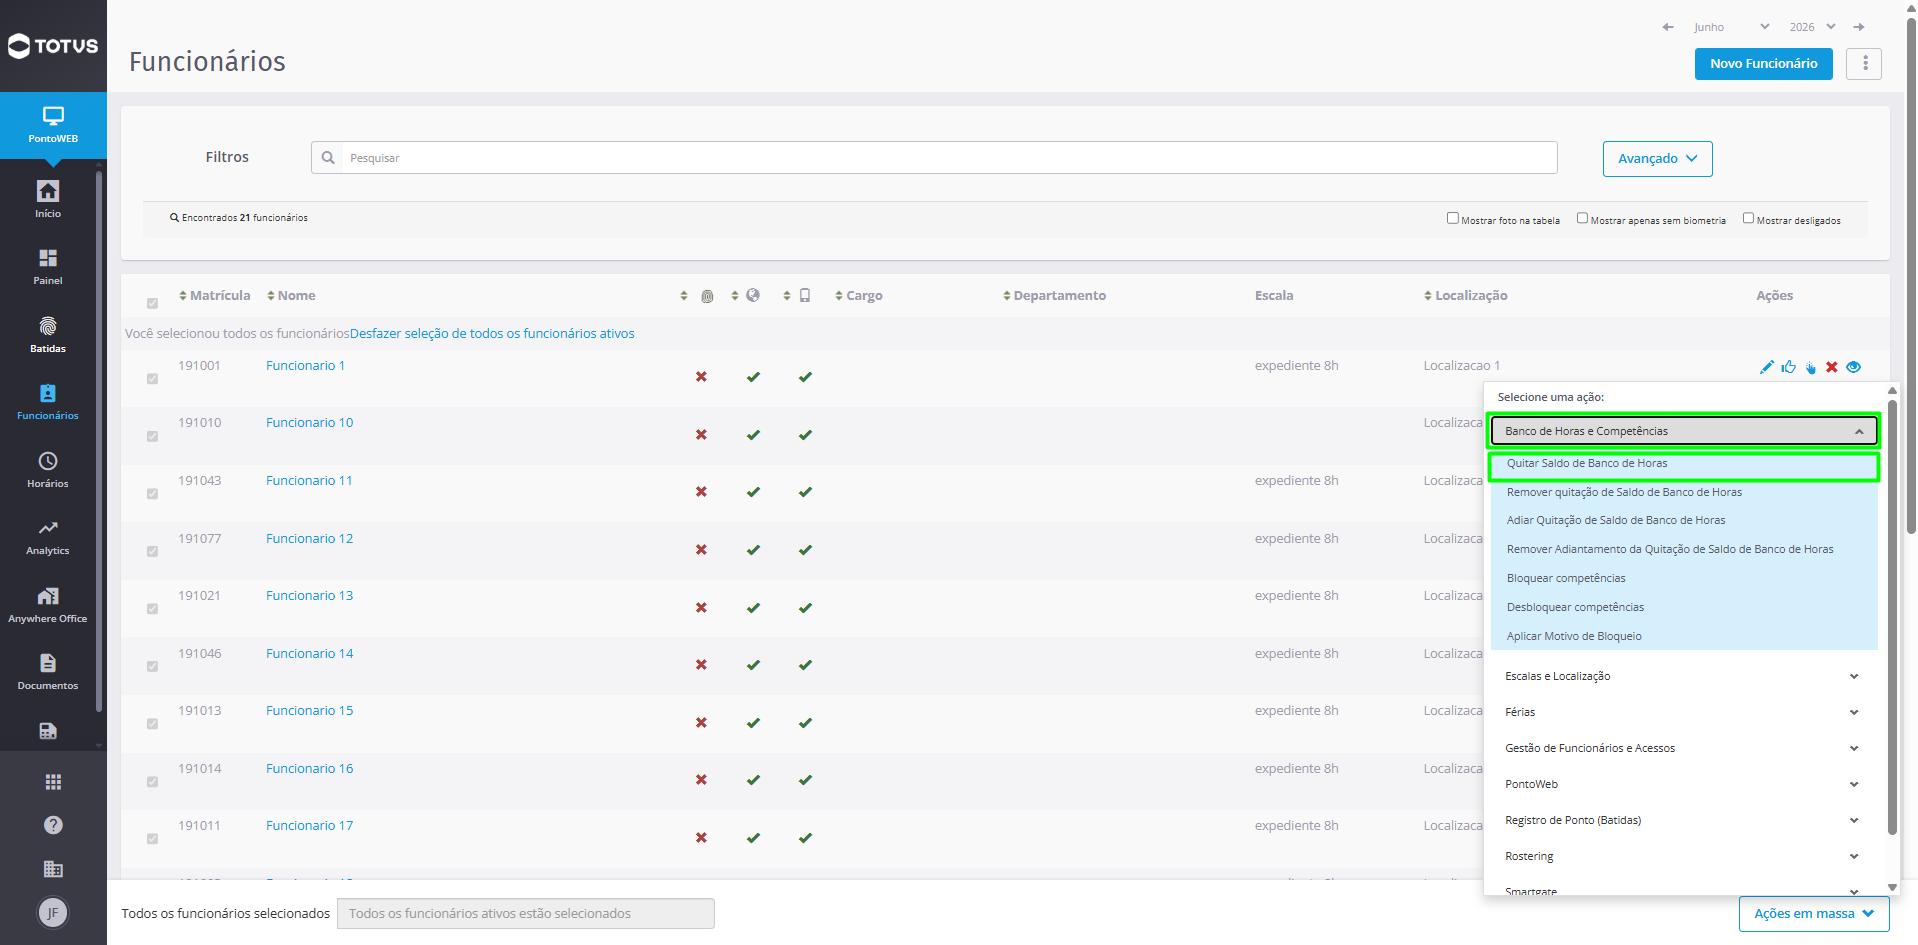Toggle the checkbox for Funcionario 10
This screenshot has height=945, width=1918.
point(152,436)
